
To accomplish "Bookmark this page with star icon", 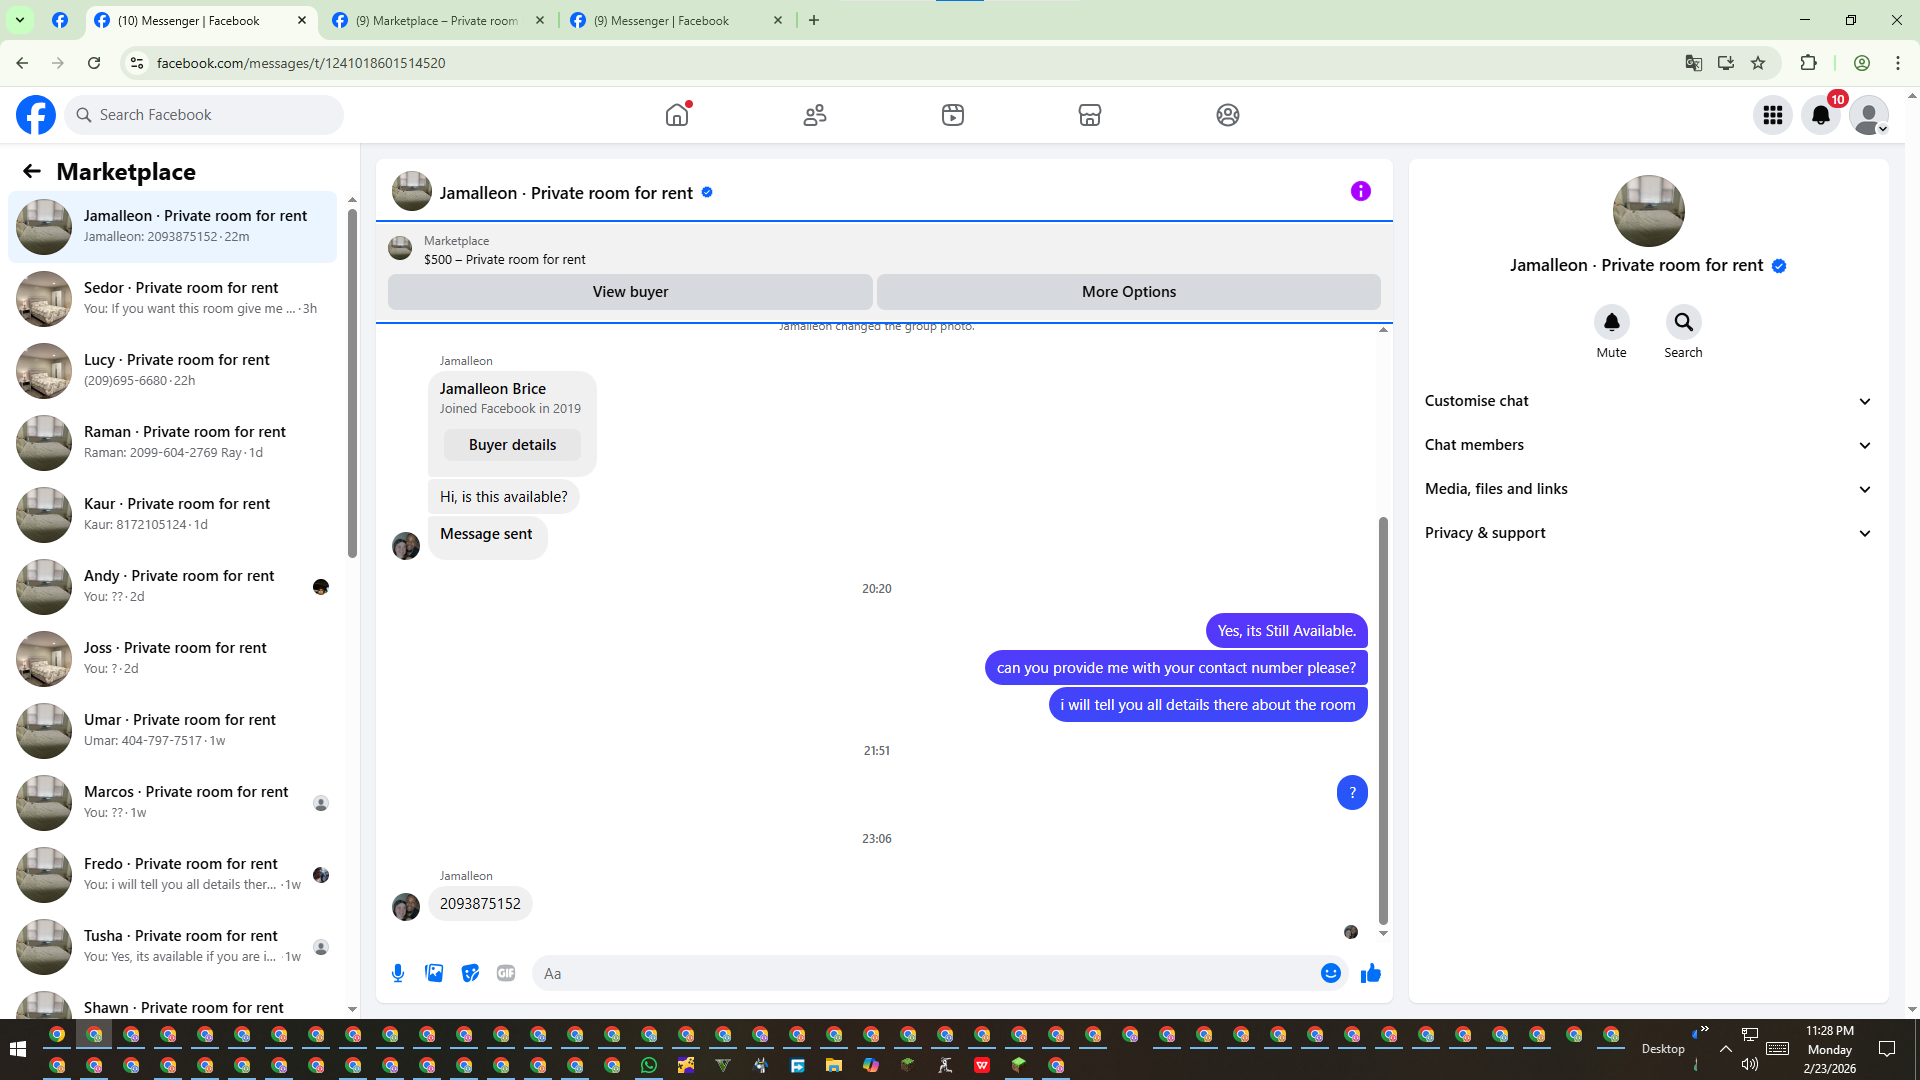I will pos(1758,63).
